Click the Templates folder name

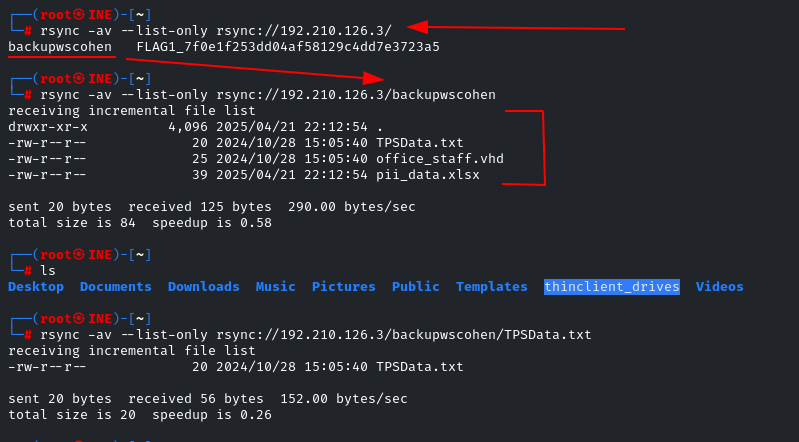click(x=492, y=287)
